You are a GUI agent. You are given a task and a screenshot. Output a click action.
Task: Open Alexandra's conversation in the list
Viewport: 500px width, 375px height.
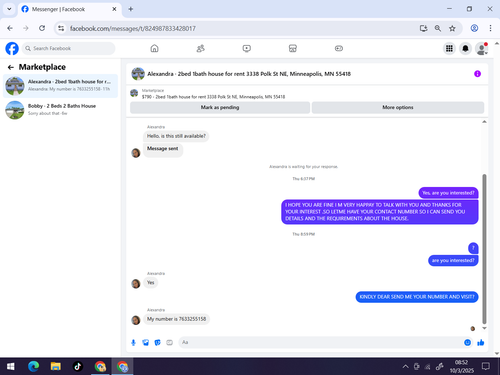(x=60, y=86)
